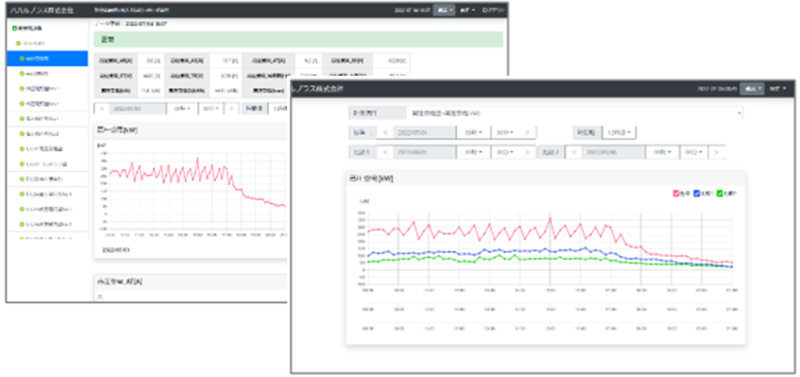The image size is (800, 377).
Task: Click previous-date arrow in the 比較2 row
Action: tap(574, 152)
